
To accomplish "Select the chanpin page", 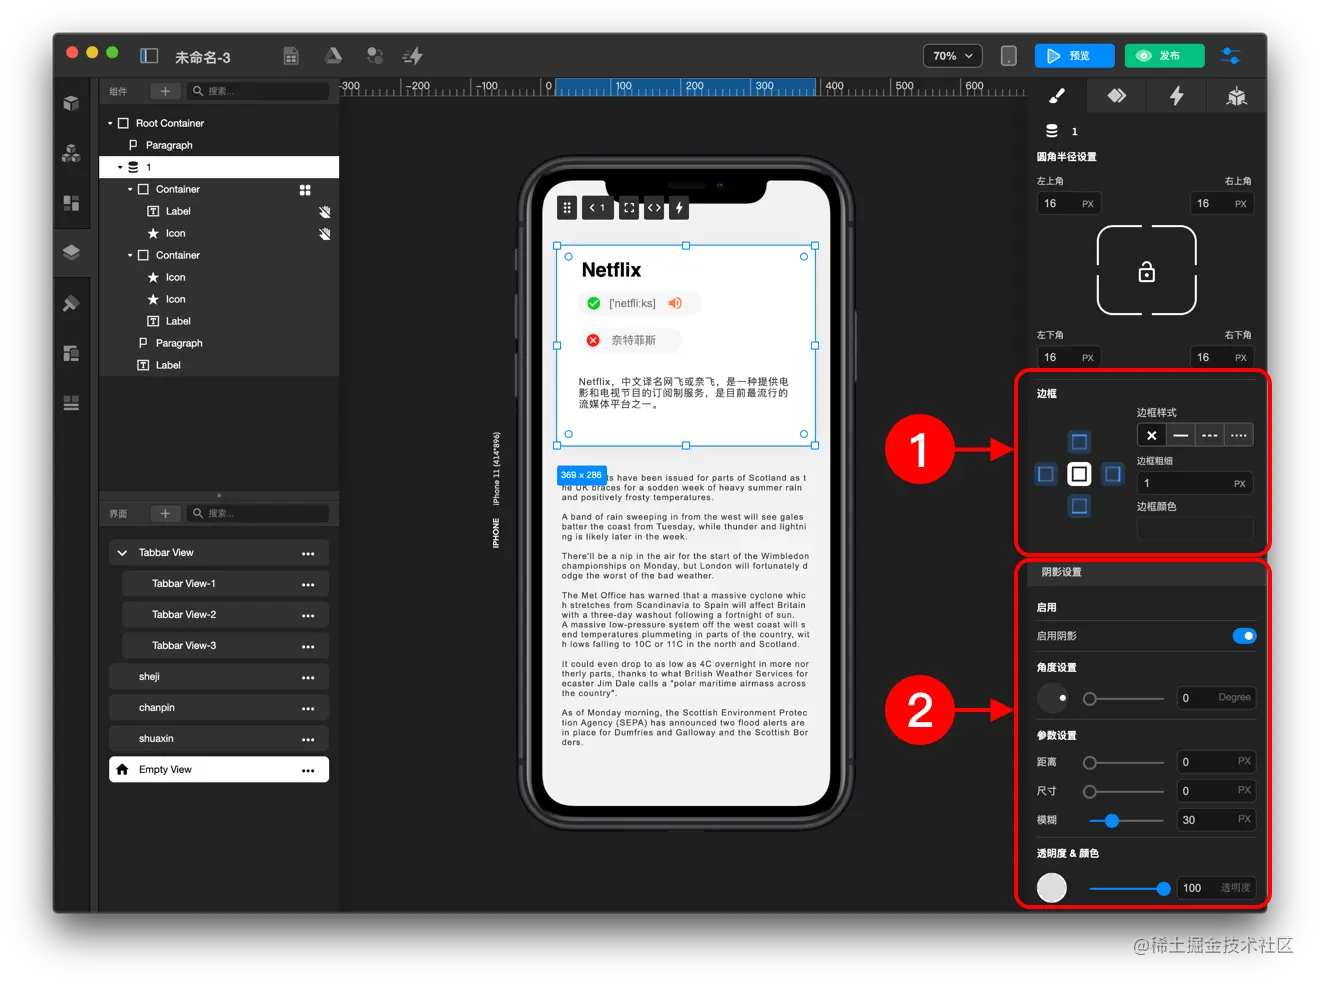I will tap(219, 708).
